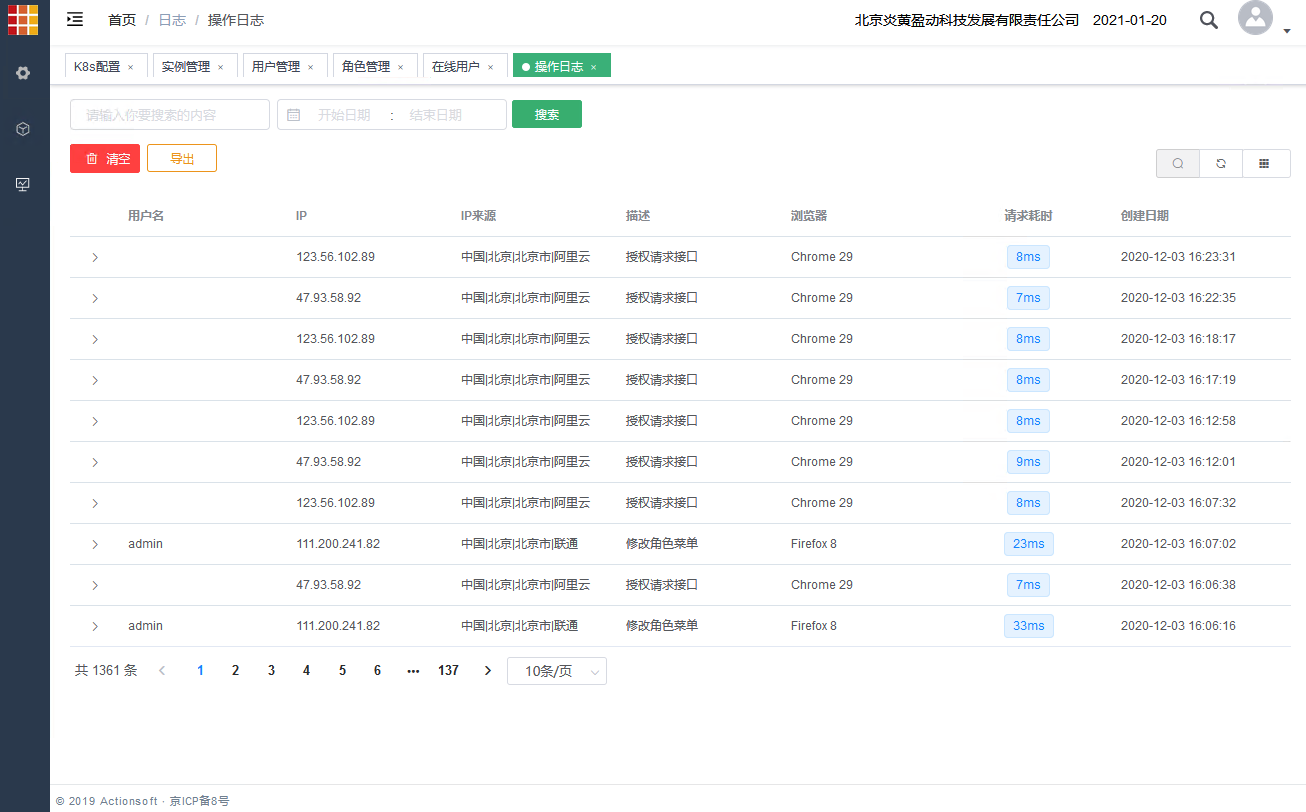Jump to page 5 in pagination
The image size is (1306, 812).
point(342,671)
